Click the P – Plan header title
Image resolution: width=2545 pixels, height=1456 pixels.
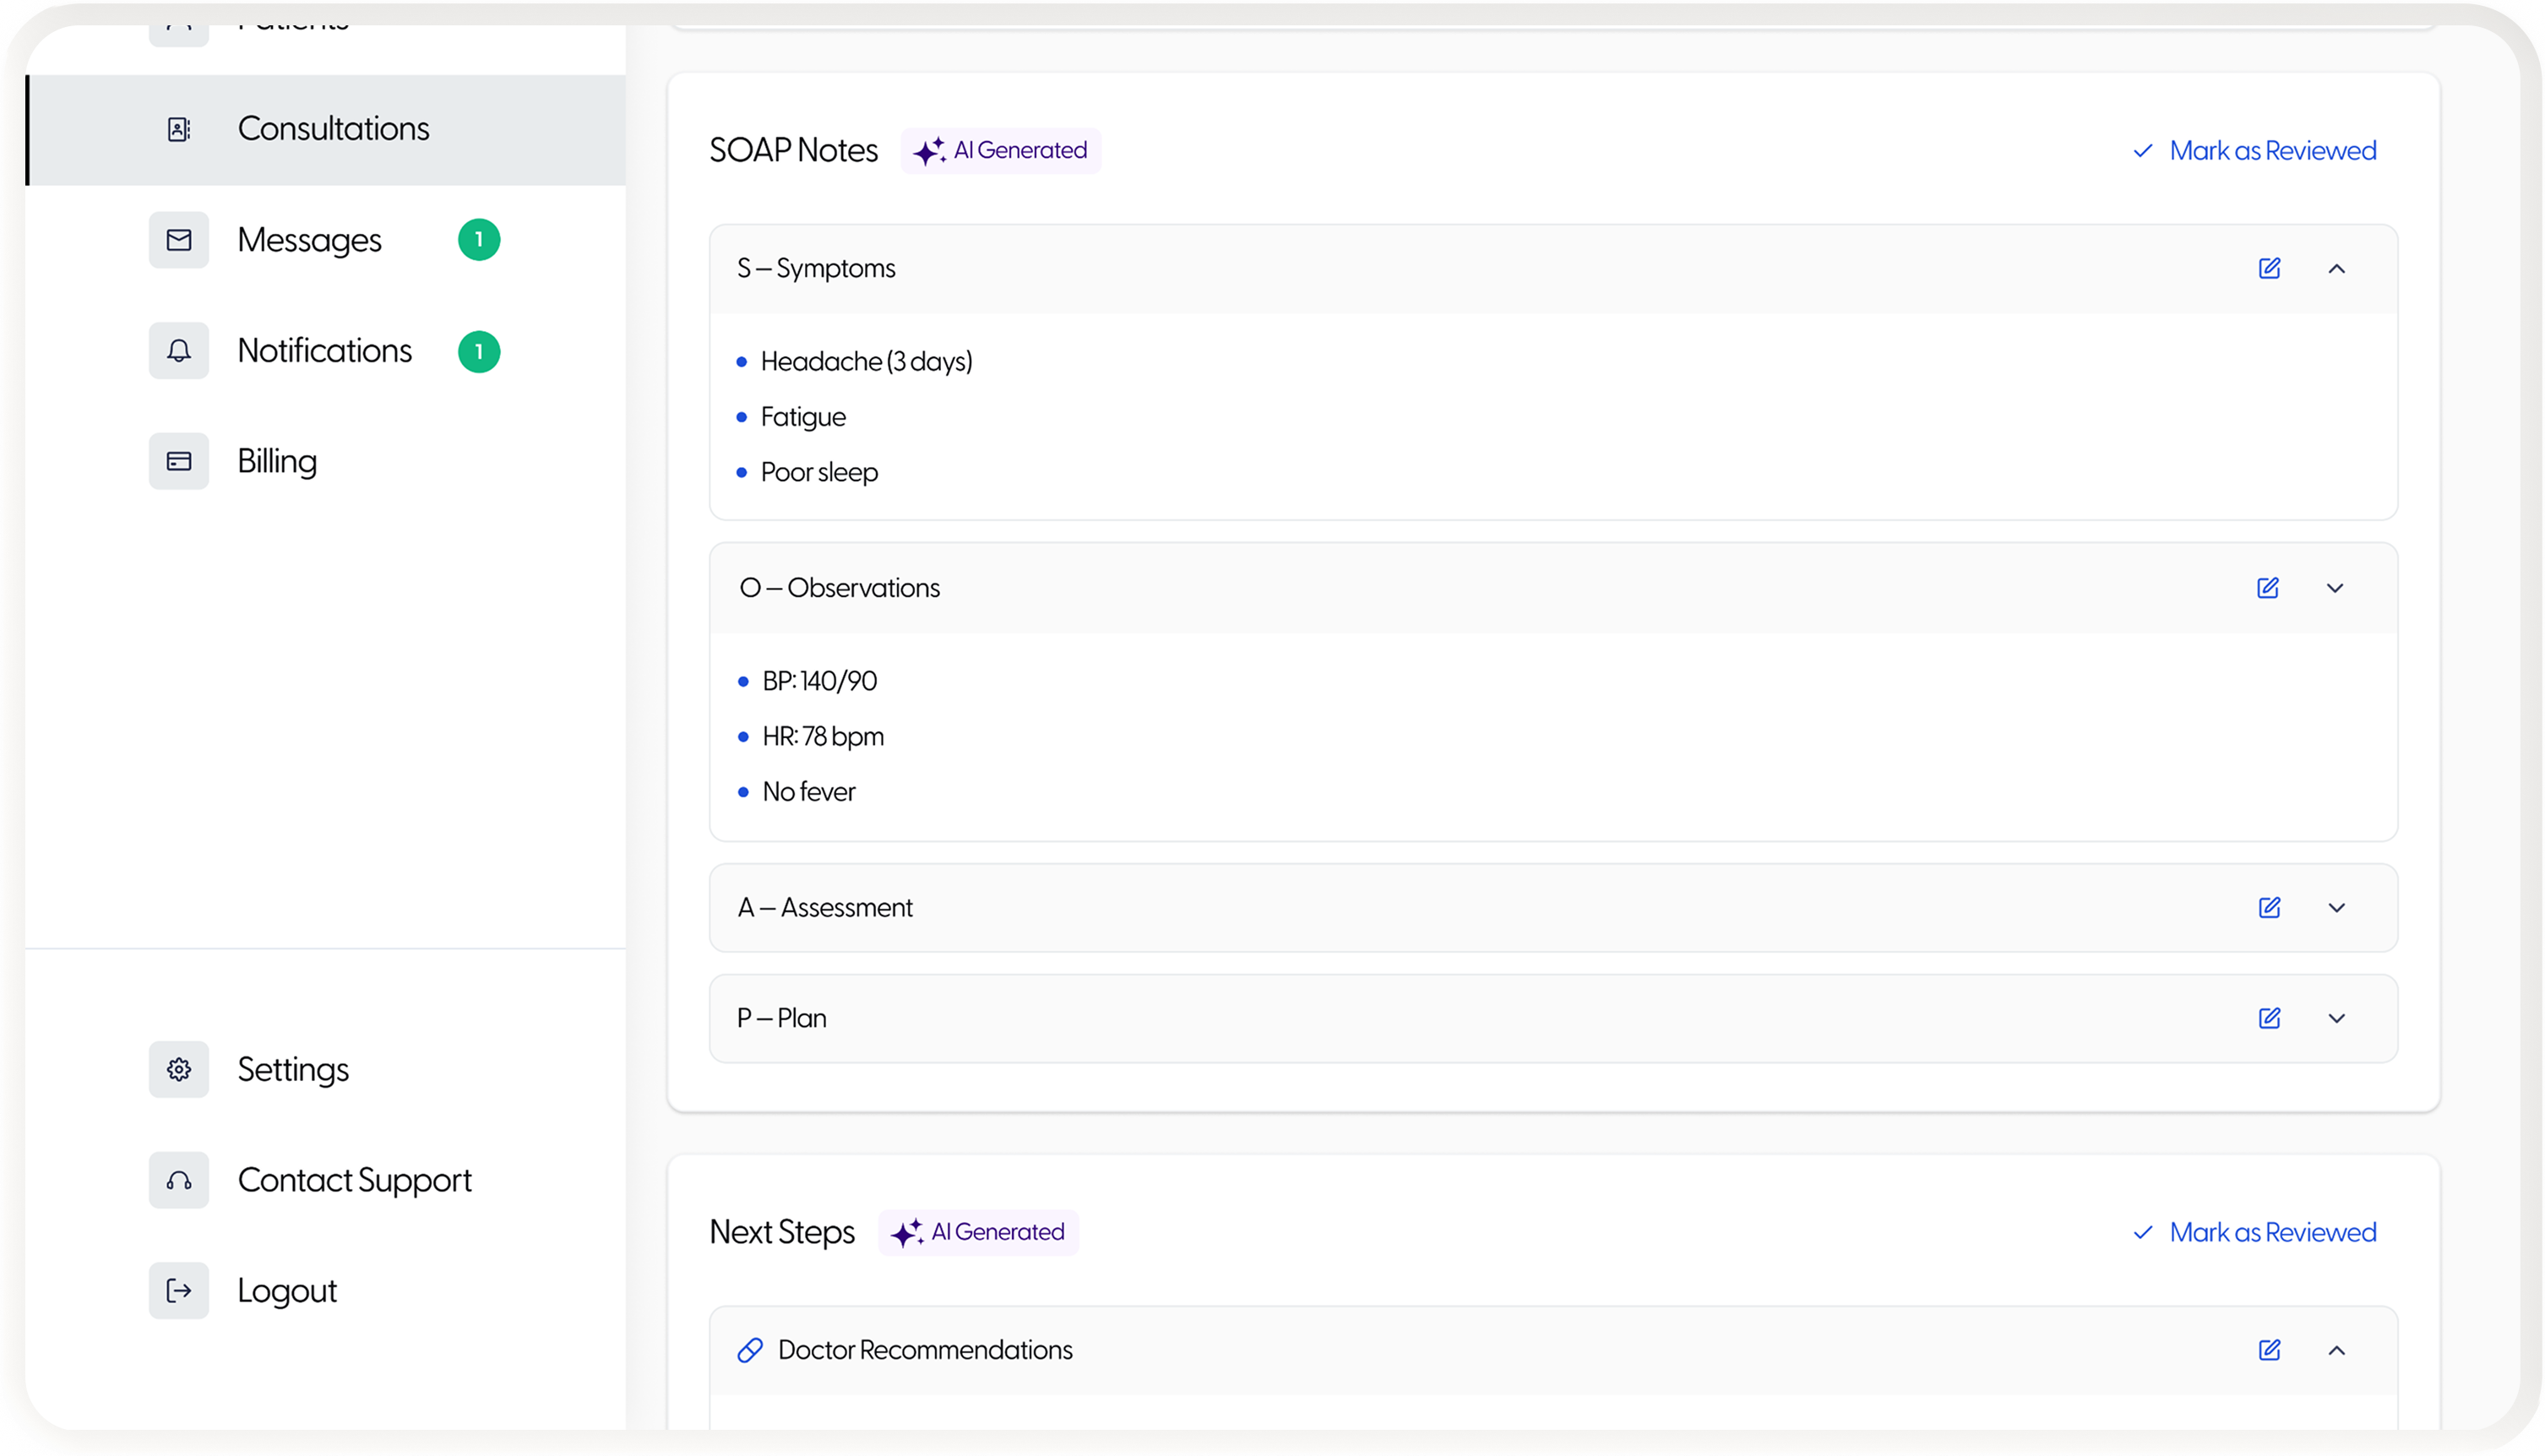782,1019
